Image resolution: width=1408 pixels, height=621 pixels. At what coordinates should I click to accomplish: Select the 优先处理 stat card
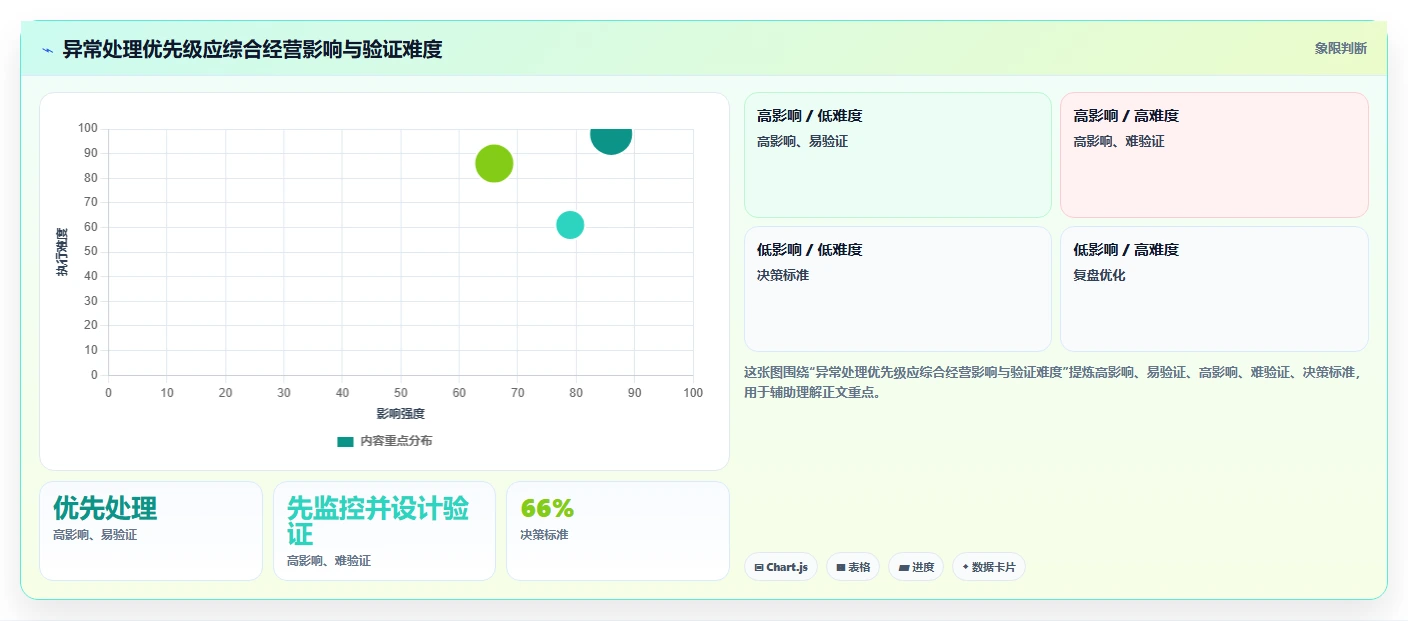151,531
